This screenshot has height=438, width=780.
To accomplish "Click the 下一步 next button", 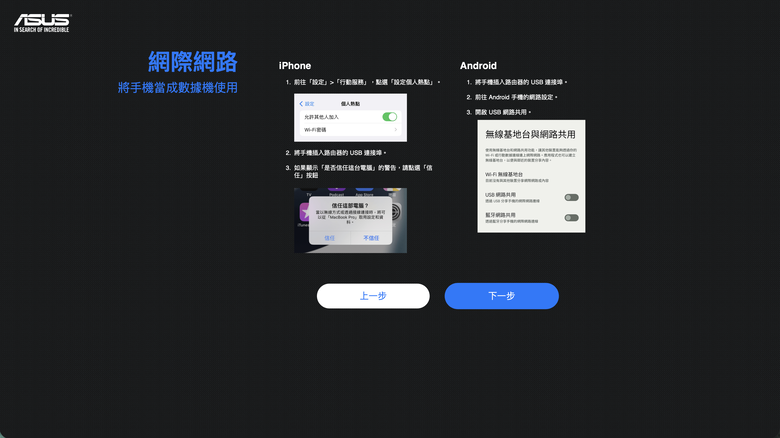I will pos(501,296).
